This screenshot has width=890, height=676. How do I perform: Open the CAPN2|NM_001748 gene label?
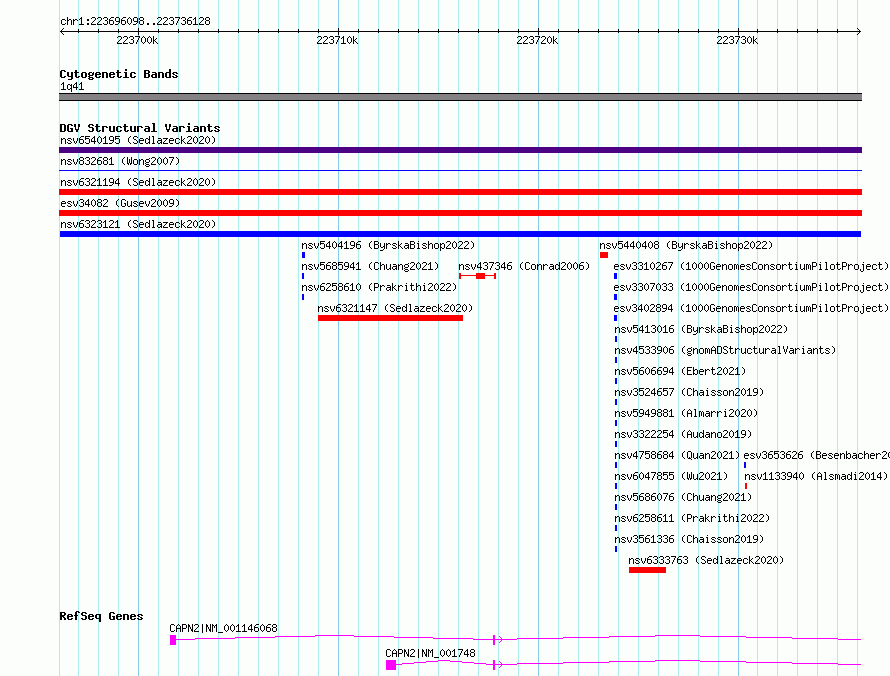coord(430,653)
